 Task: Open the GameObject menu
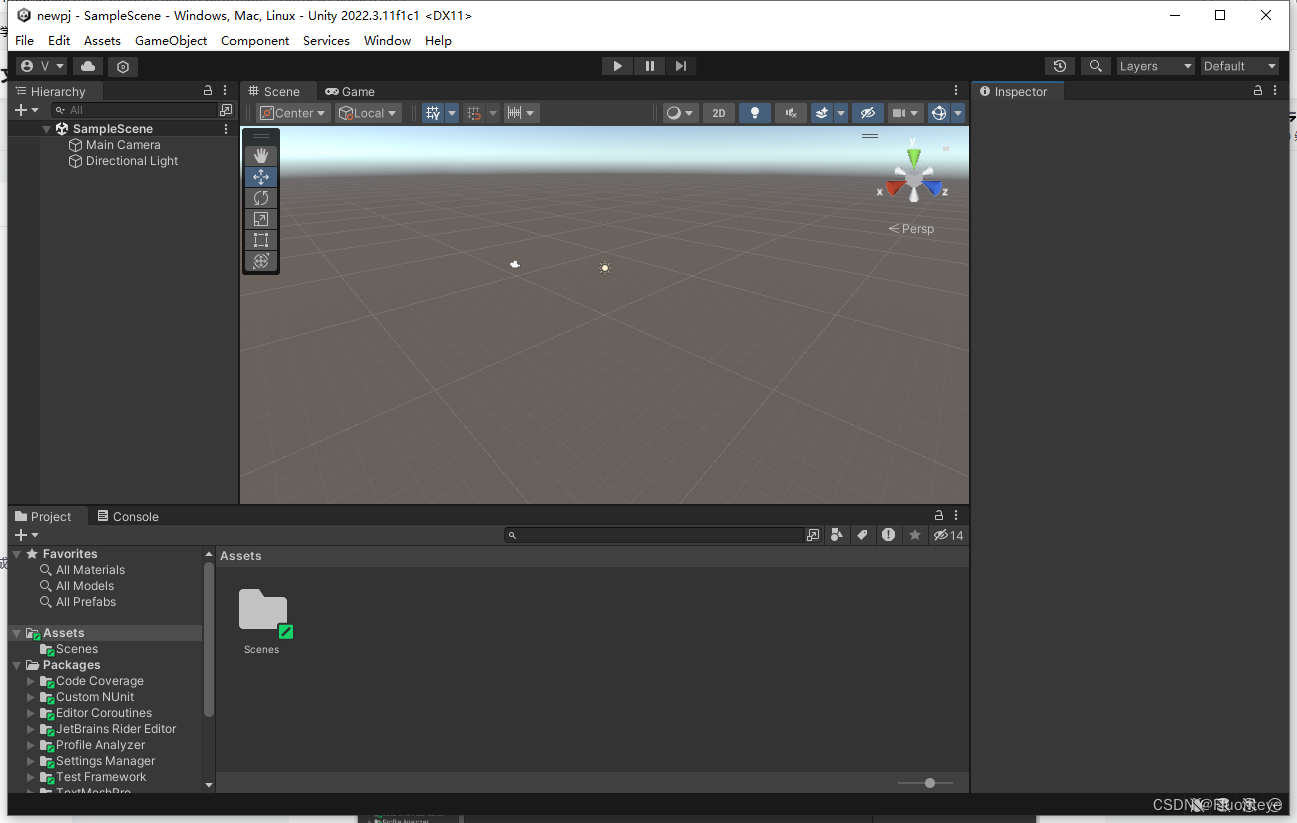click(x=171, y=41)
